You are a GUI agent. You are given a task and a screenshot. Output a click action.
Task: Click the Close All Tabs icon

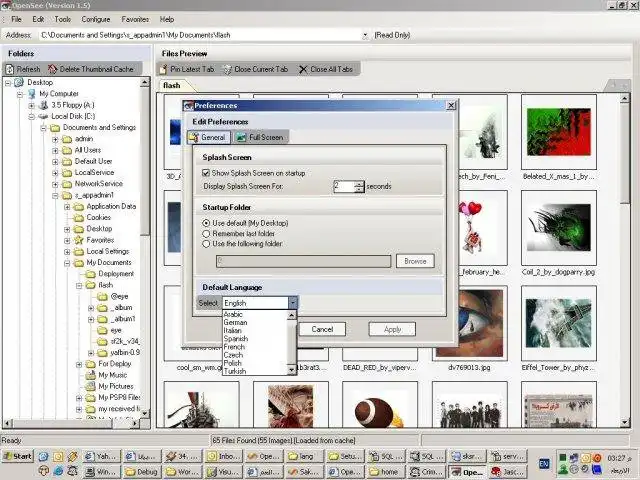303,69
